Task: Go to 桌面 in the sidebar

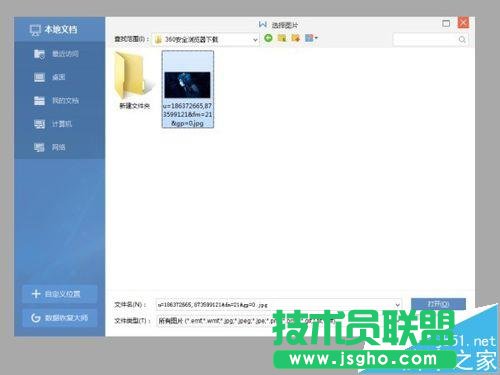Action: tap(50, 77)
